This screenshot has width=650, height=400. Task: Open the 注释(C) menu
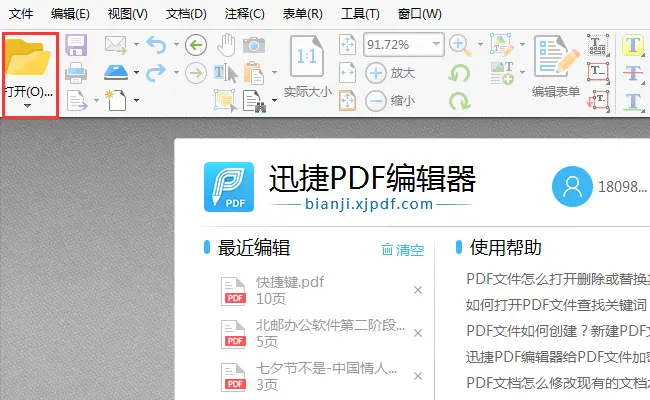click(x=245, y=14)
